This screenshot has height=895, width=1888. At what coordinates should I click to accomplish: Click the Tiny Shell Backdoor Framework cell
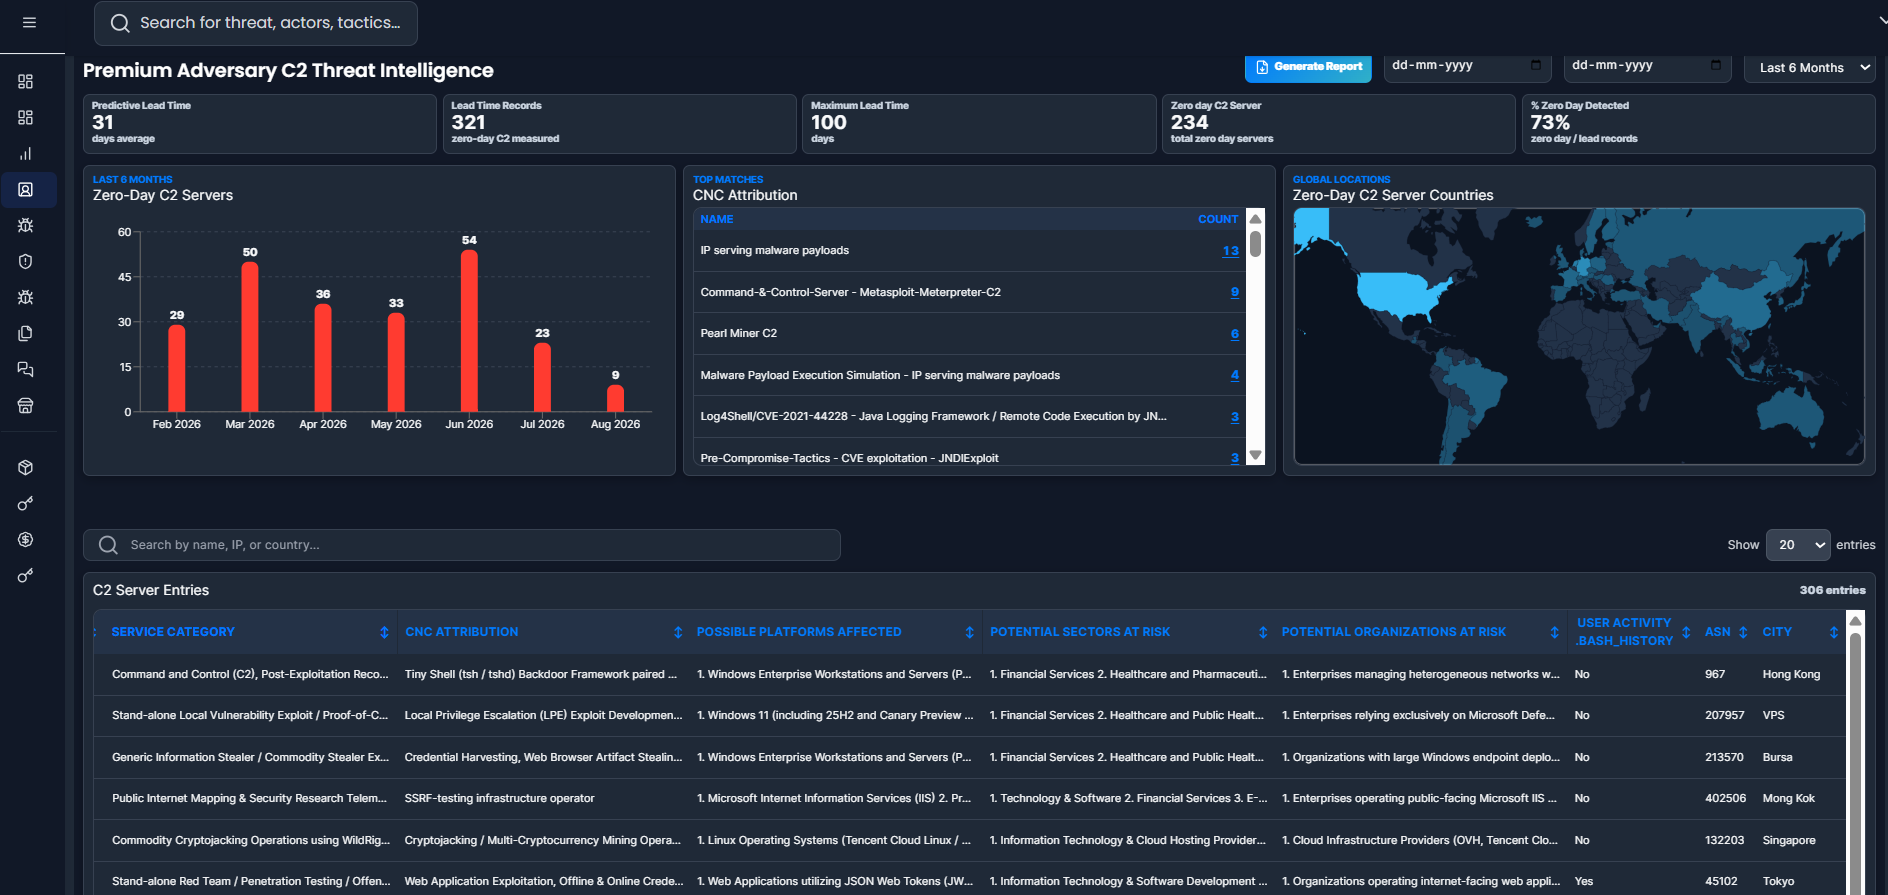(x=541, y=675)
